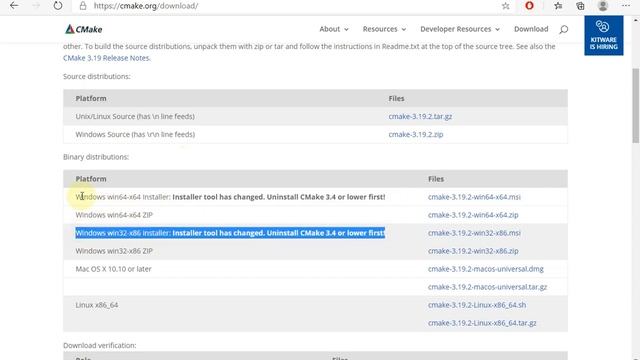Open CMake 3.19 Release Notes link
The width and height of the screenshot is (640, 360).
pos(107,58)
